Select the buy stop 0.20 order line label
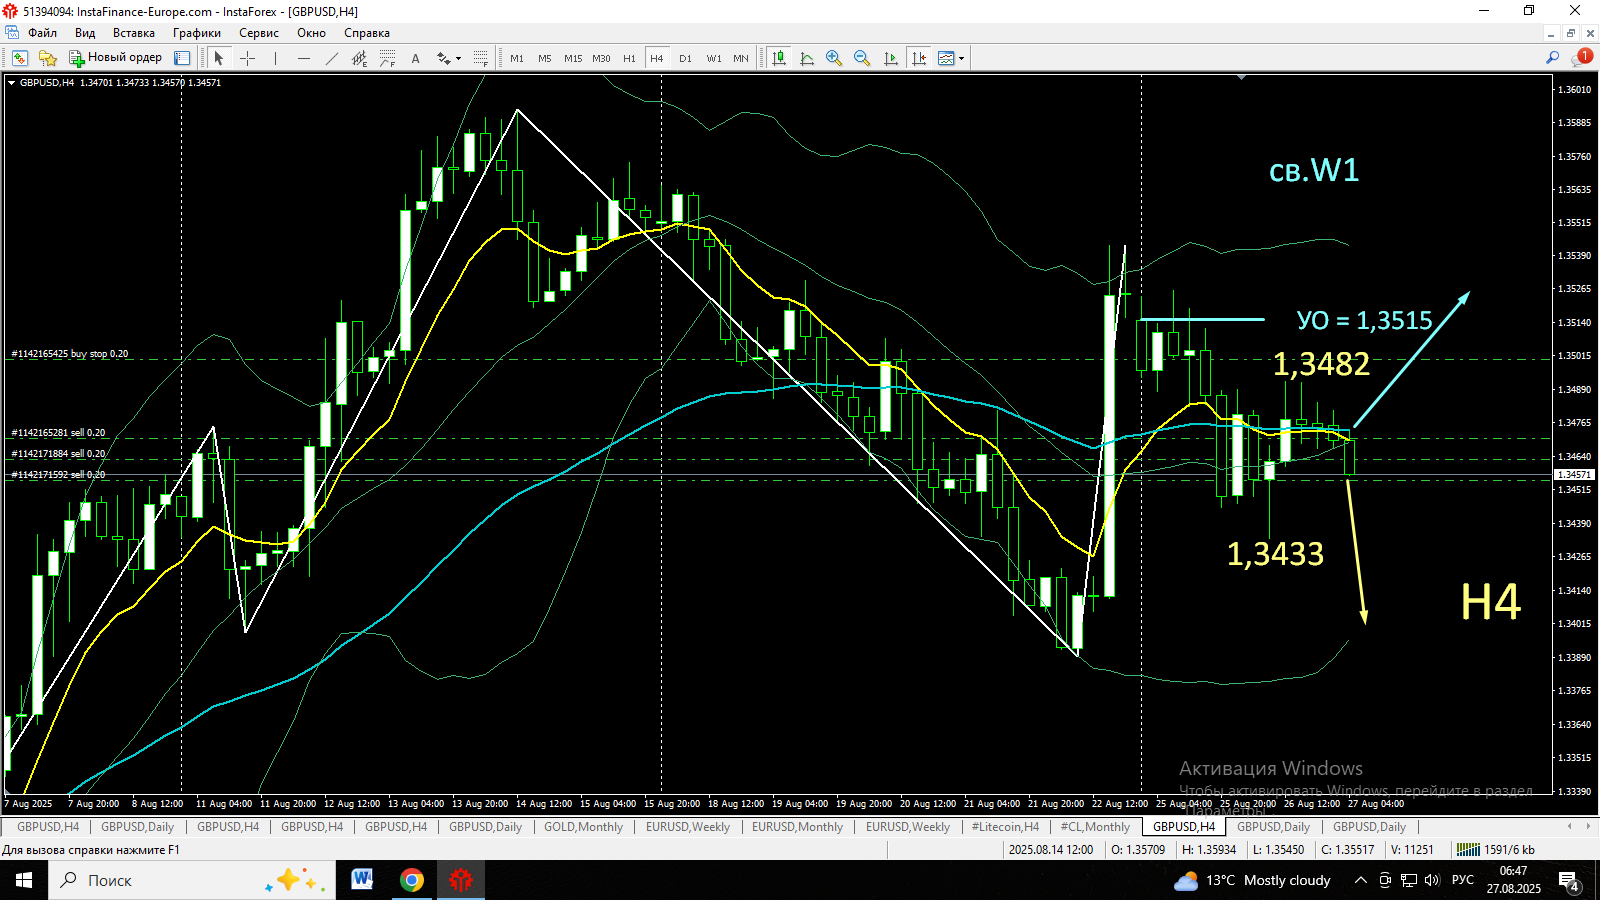This screenshot has height=900, width=1600. coord(70,354)
